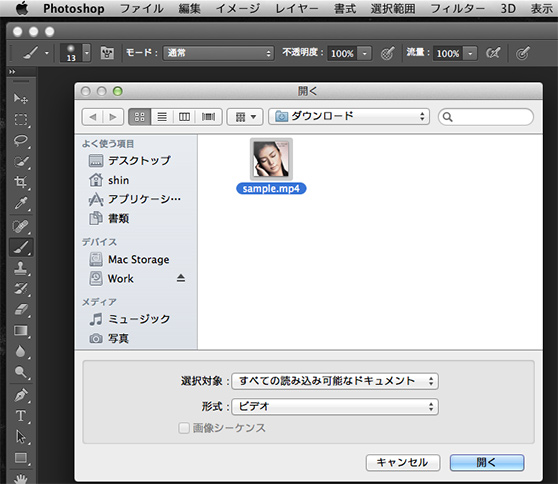Click the flow 100% value field

pos(448,53)
